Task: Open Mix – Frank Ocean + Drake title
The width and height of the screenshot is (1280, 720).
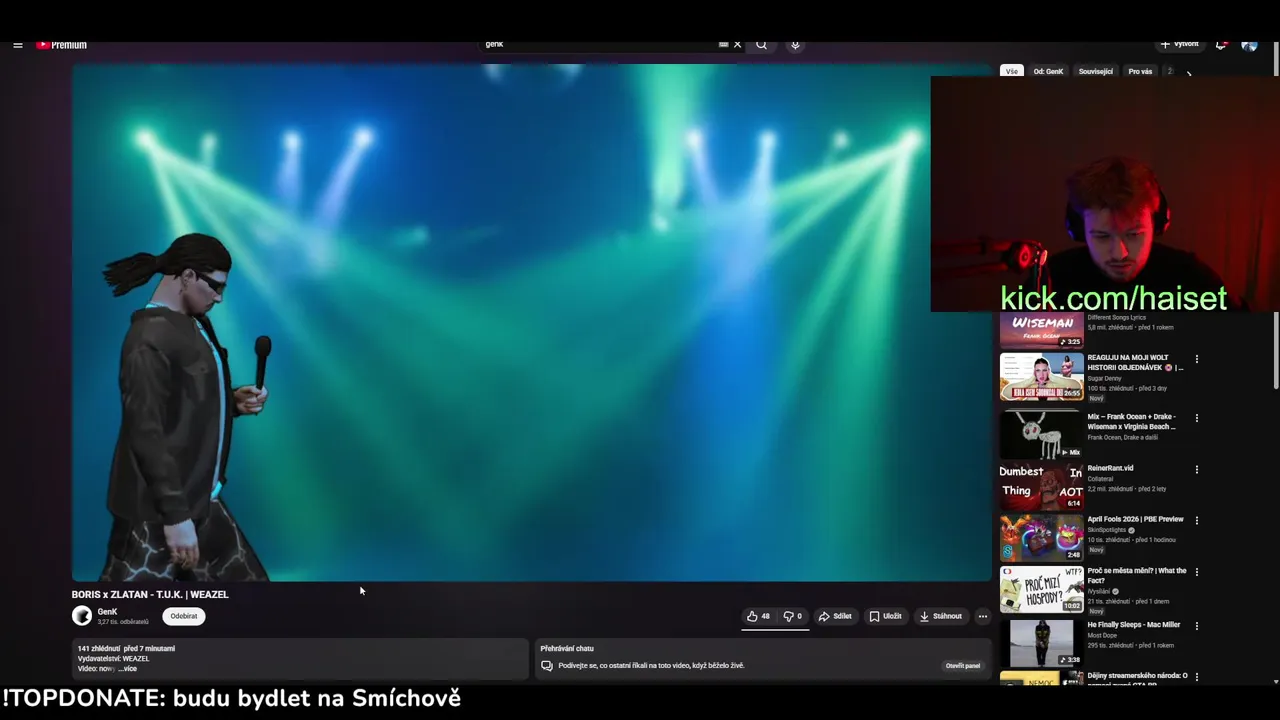Action: pos(1132,422)
